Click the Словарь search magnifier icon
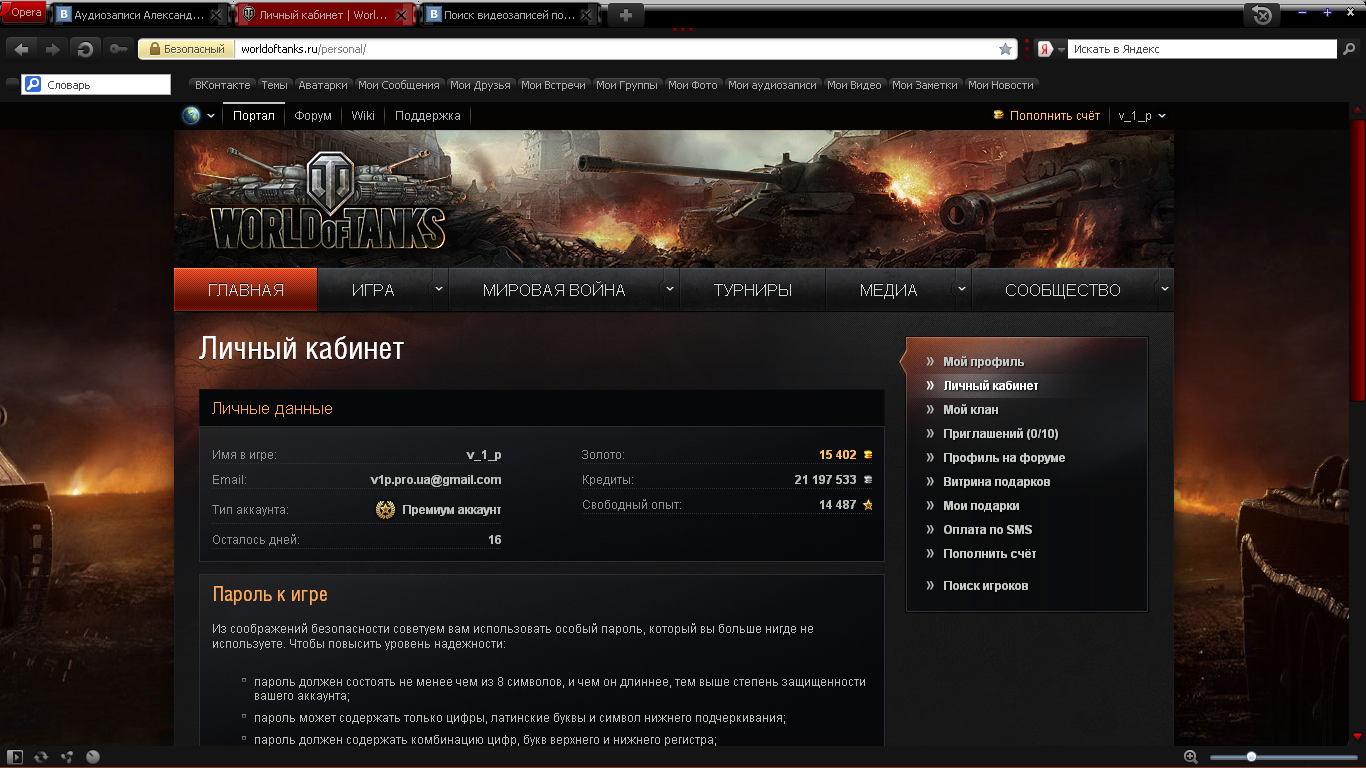Screen dimensions: 1366x768 coord(32,85)
